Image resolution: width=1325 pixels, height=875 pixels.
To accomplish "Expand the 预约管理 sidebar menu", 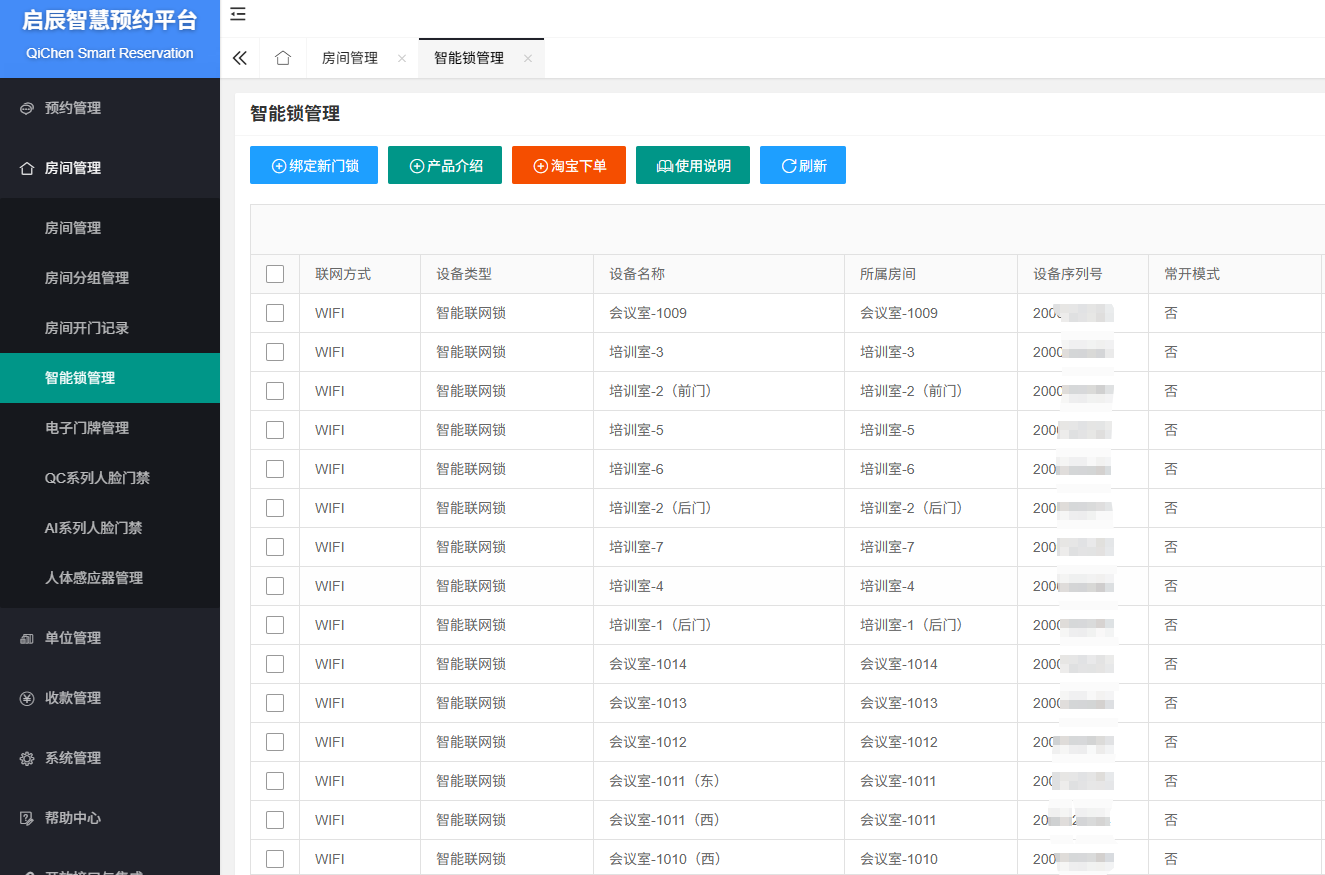I will tap(110, 108).
